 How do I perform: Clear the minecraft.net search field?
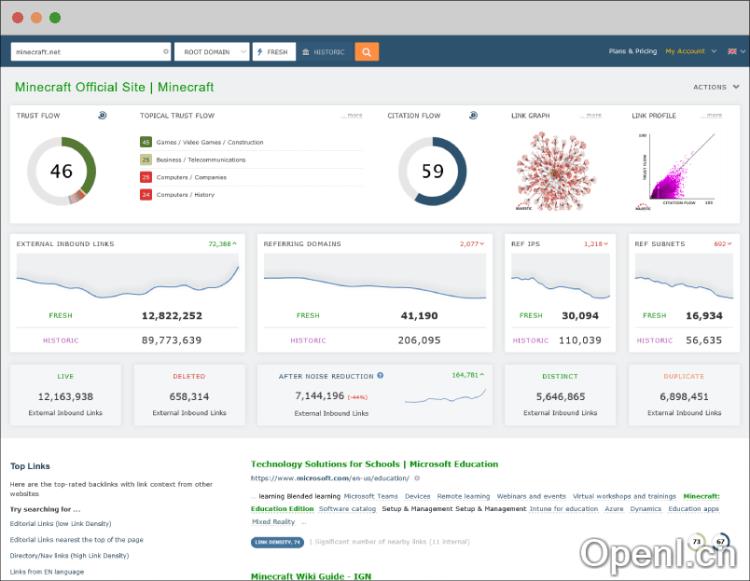[x=166, y=52]
